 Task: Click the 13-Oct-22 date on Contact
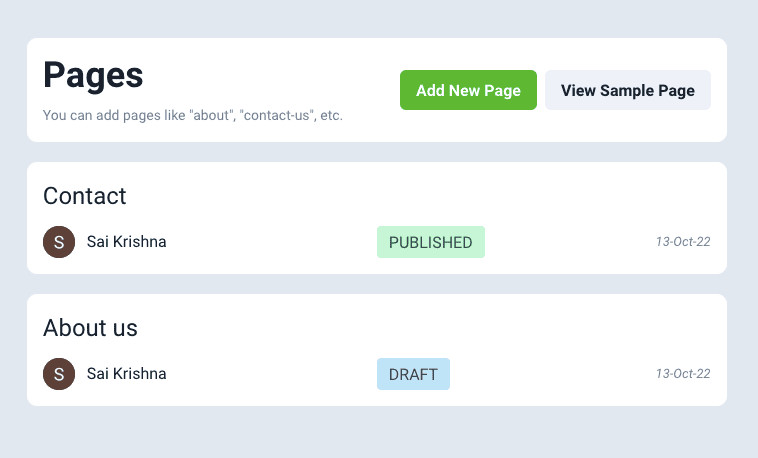click(x=683, y=242)
